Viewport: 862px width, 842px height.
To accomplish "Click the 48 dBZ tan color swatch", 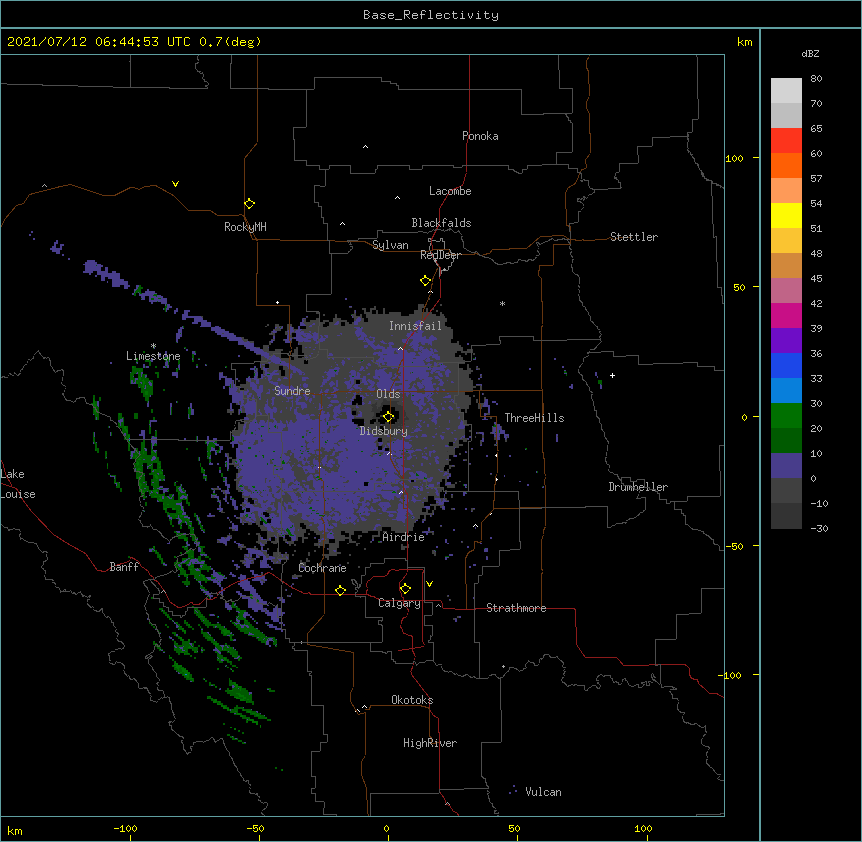I will [x=786, y=265].
